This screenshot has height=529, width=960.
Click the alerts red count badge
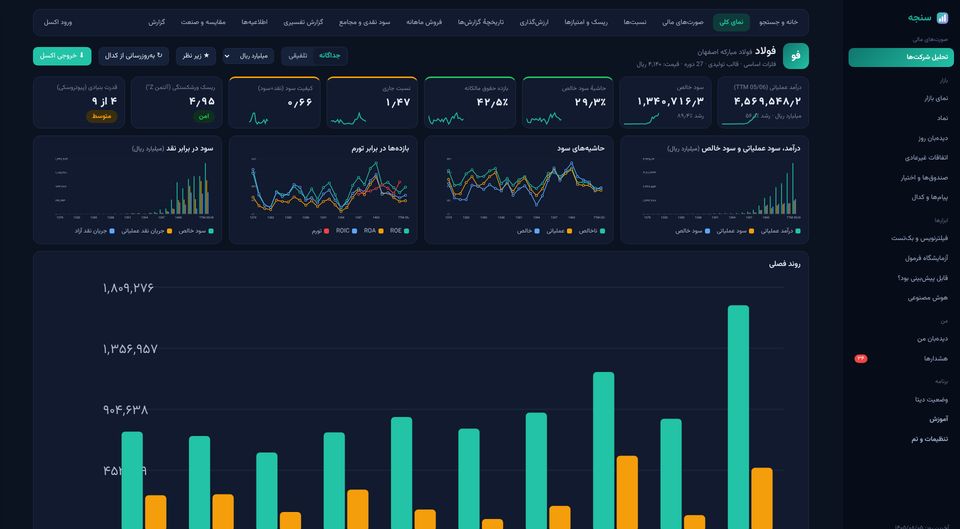(x=860, y=359)
